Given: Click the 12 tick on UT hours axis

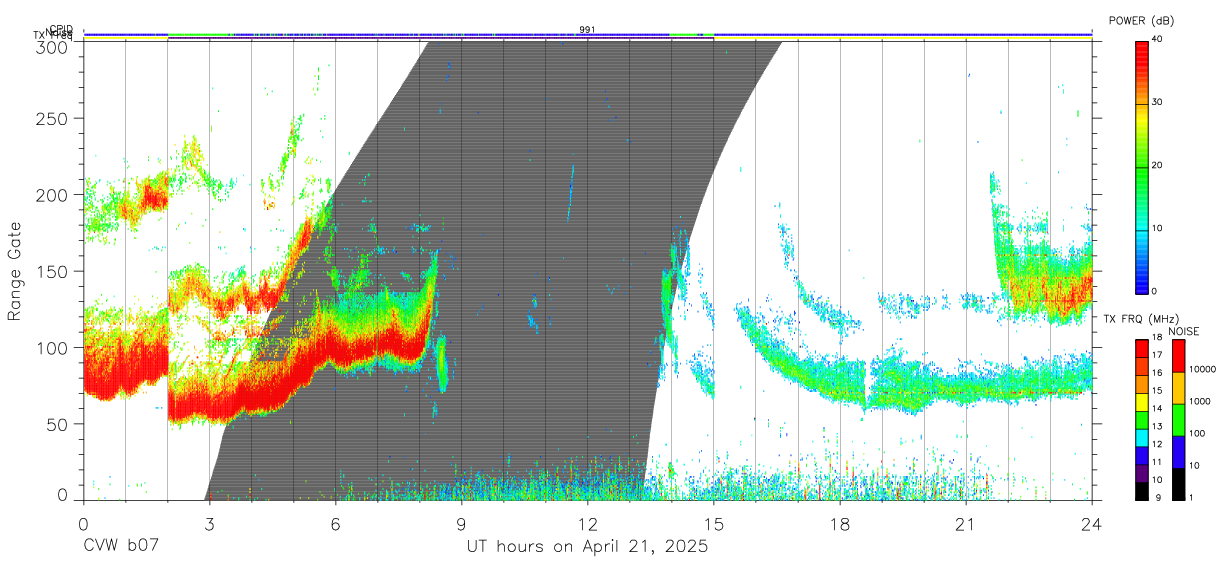Looking at the screenshot, I should (587, 523).
